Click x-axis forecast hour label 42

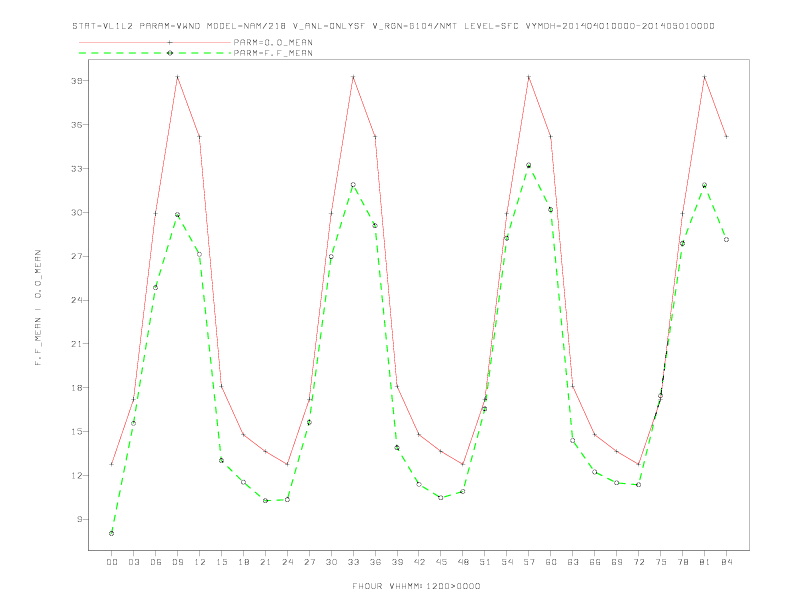(x=419, y=562)
